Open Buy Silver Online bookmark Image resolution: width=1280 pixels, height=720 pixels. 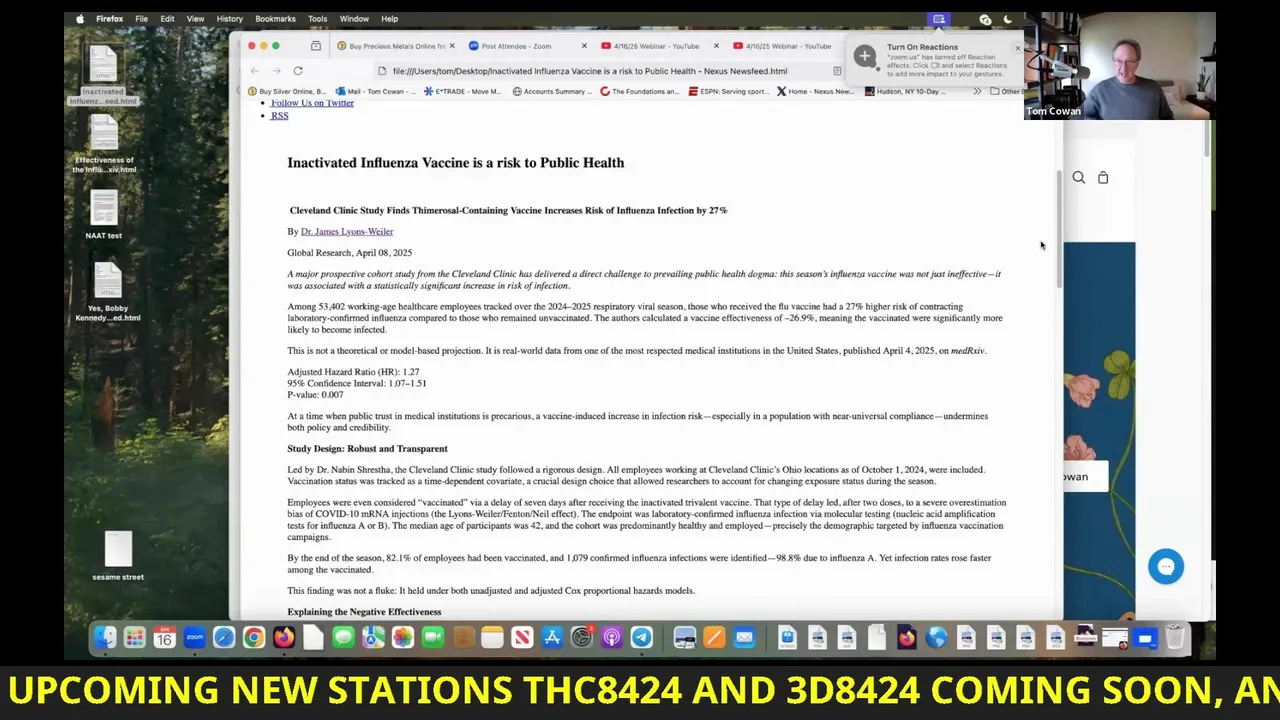[x=287, y=91]
